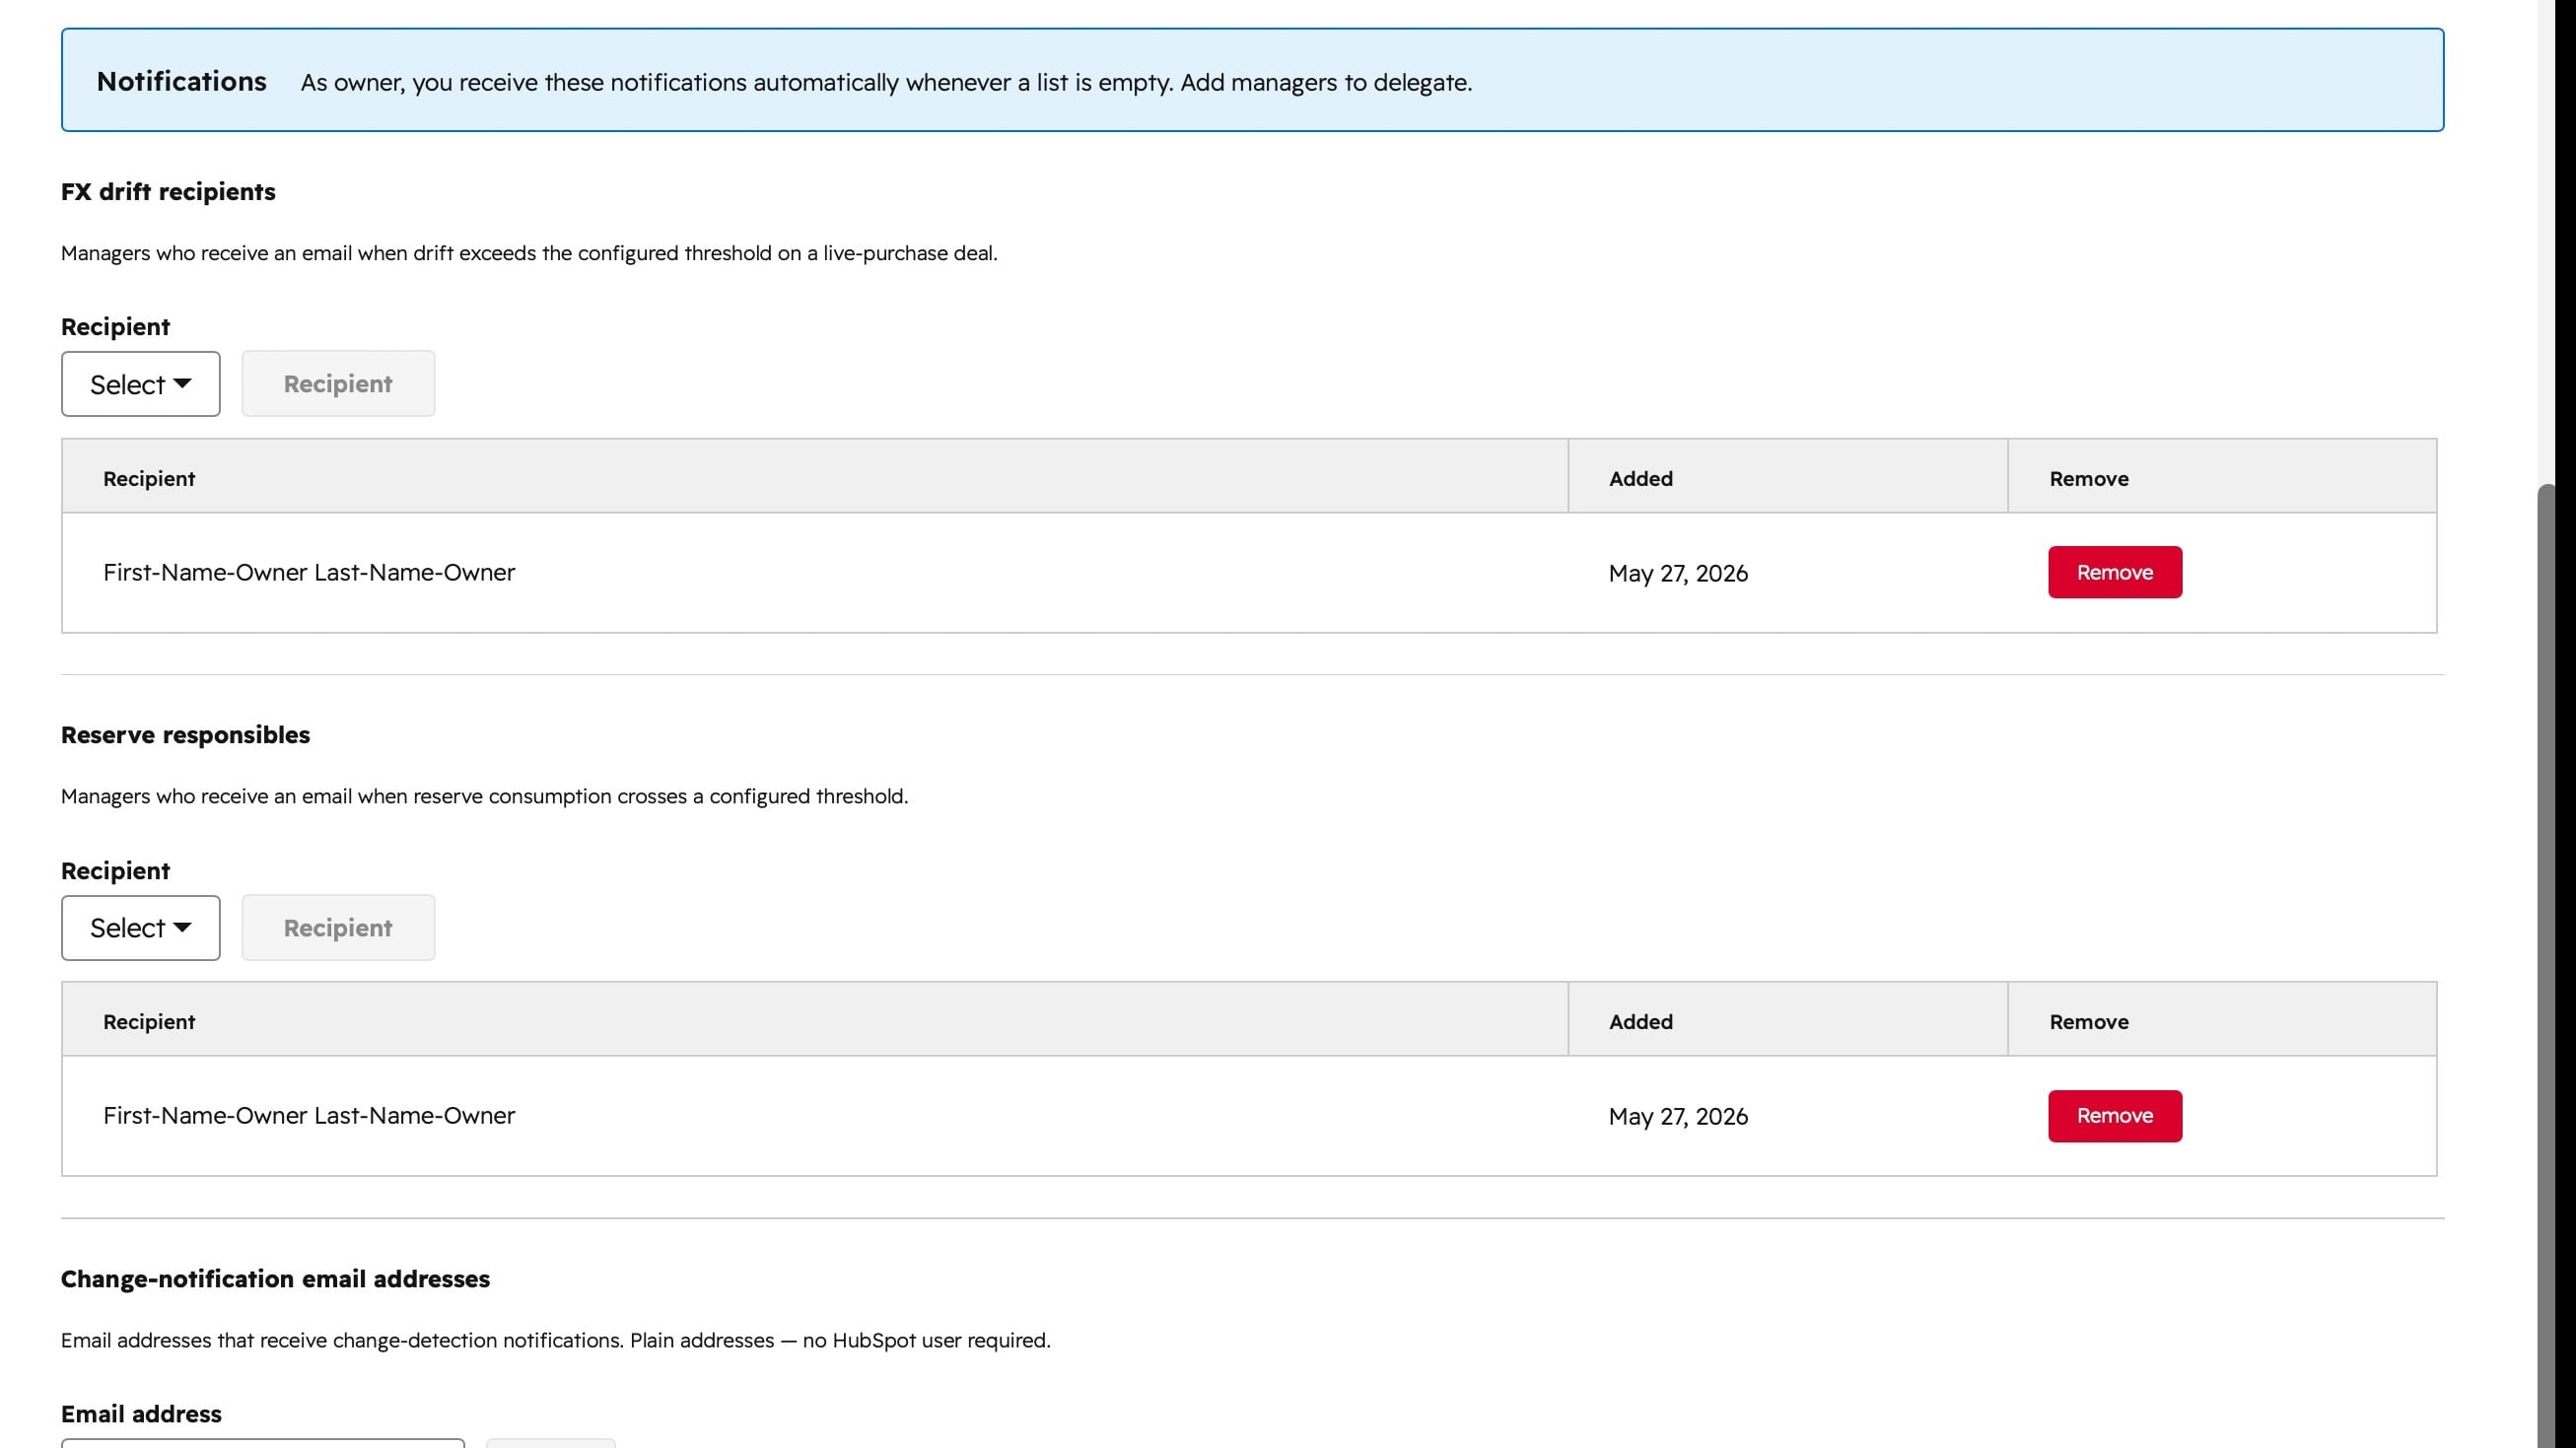Click May 27, 2026 date in Reserve responsibles table
Viewport: 2576px width, 1448px height.
pyautogui.click(x=1678, y=1116)
